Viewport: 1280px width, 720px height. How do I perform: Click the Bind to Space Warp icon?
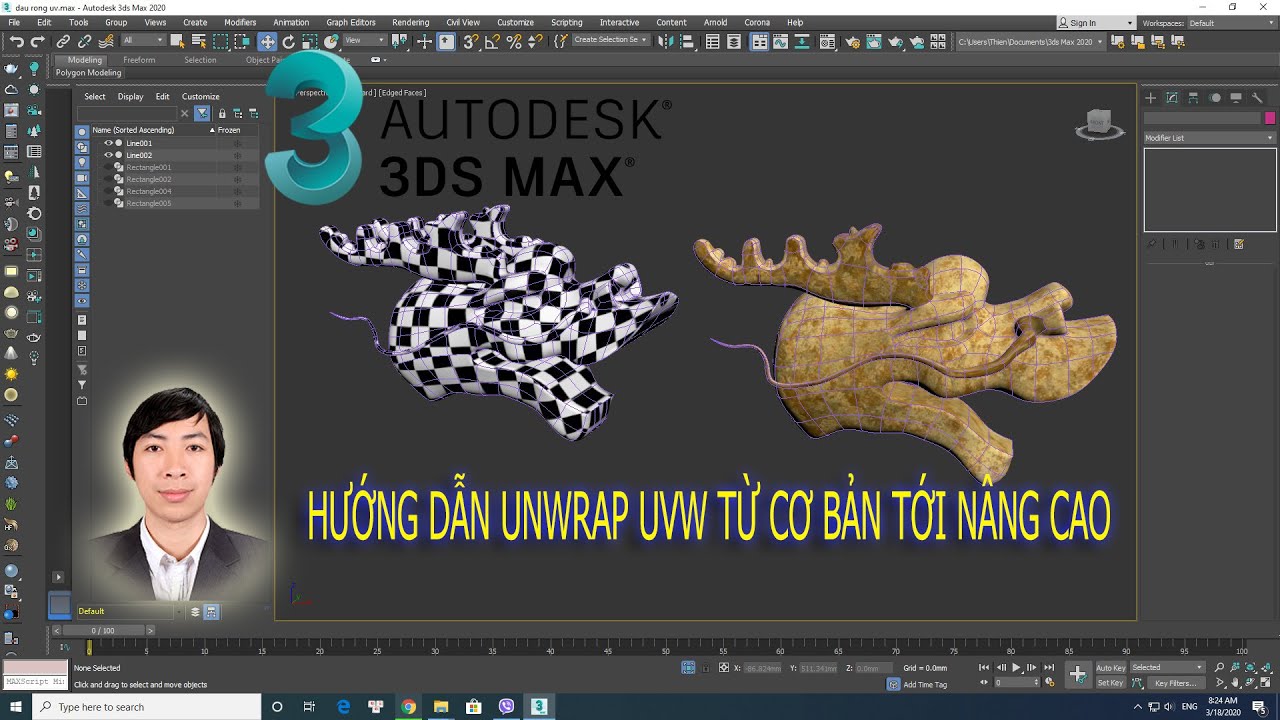click(x=106, y=41)
